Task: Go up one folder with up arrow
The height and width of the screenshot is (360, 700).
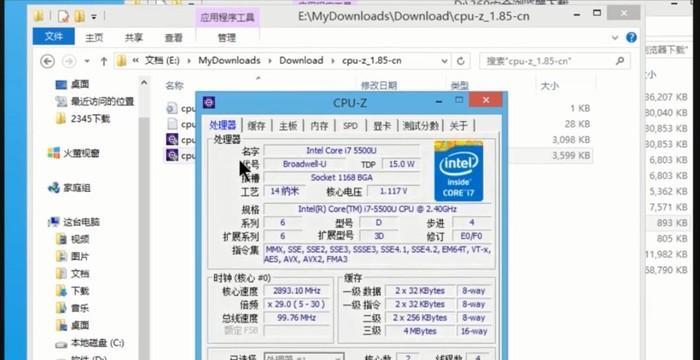Action: [x=104, y=61]
